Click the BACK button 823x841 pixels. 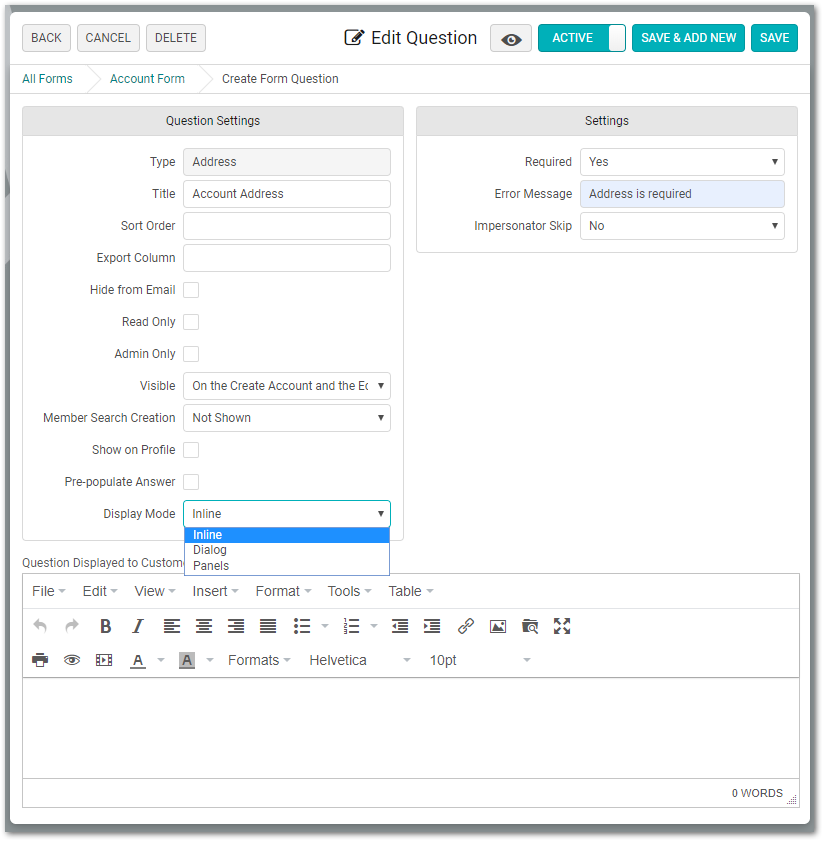(46, 38)
